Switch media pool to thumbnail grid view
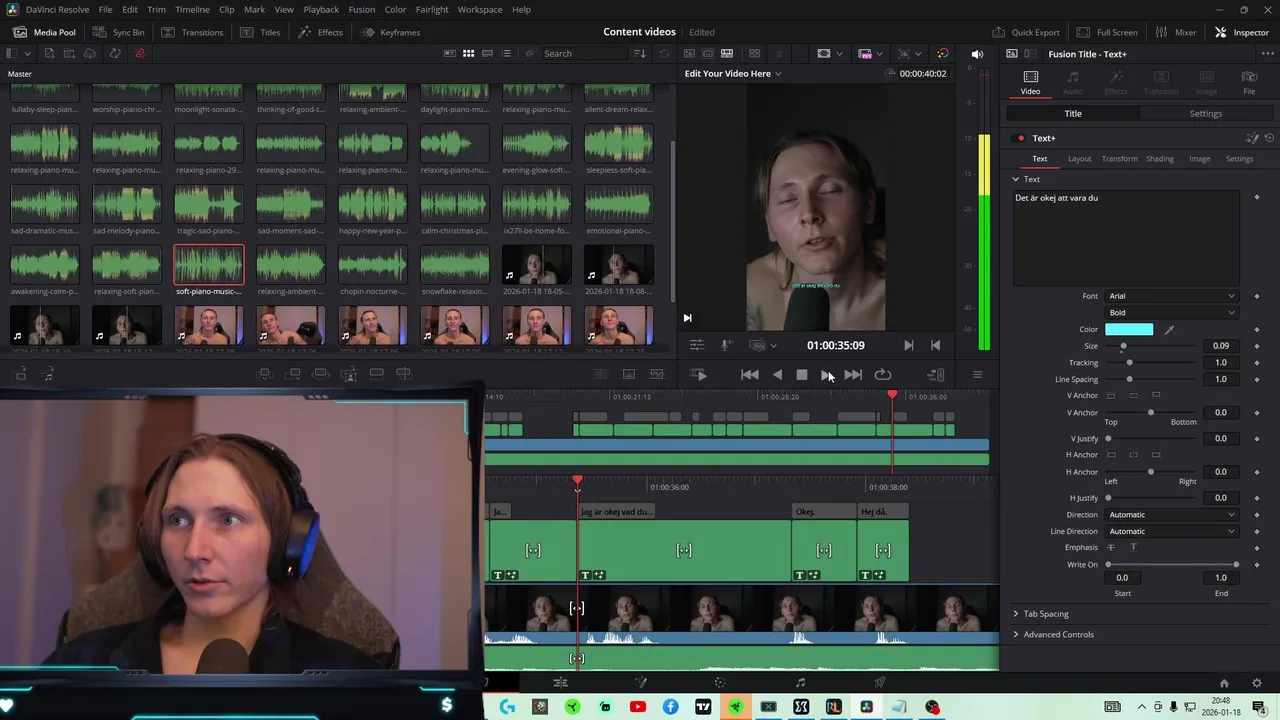Viewport: 1280px width, 720px height. pos(467,53)
